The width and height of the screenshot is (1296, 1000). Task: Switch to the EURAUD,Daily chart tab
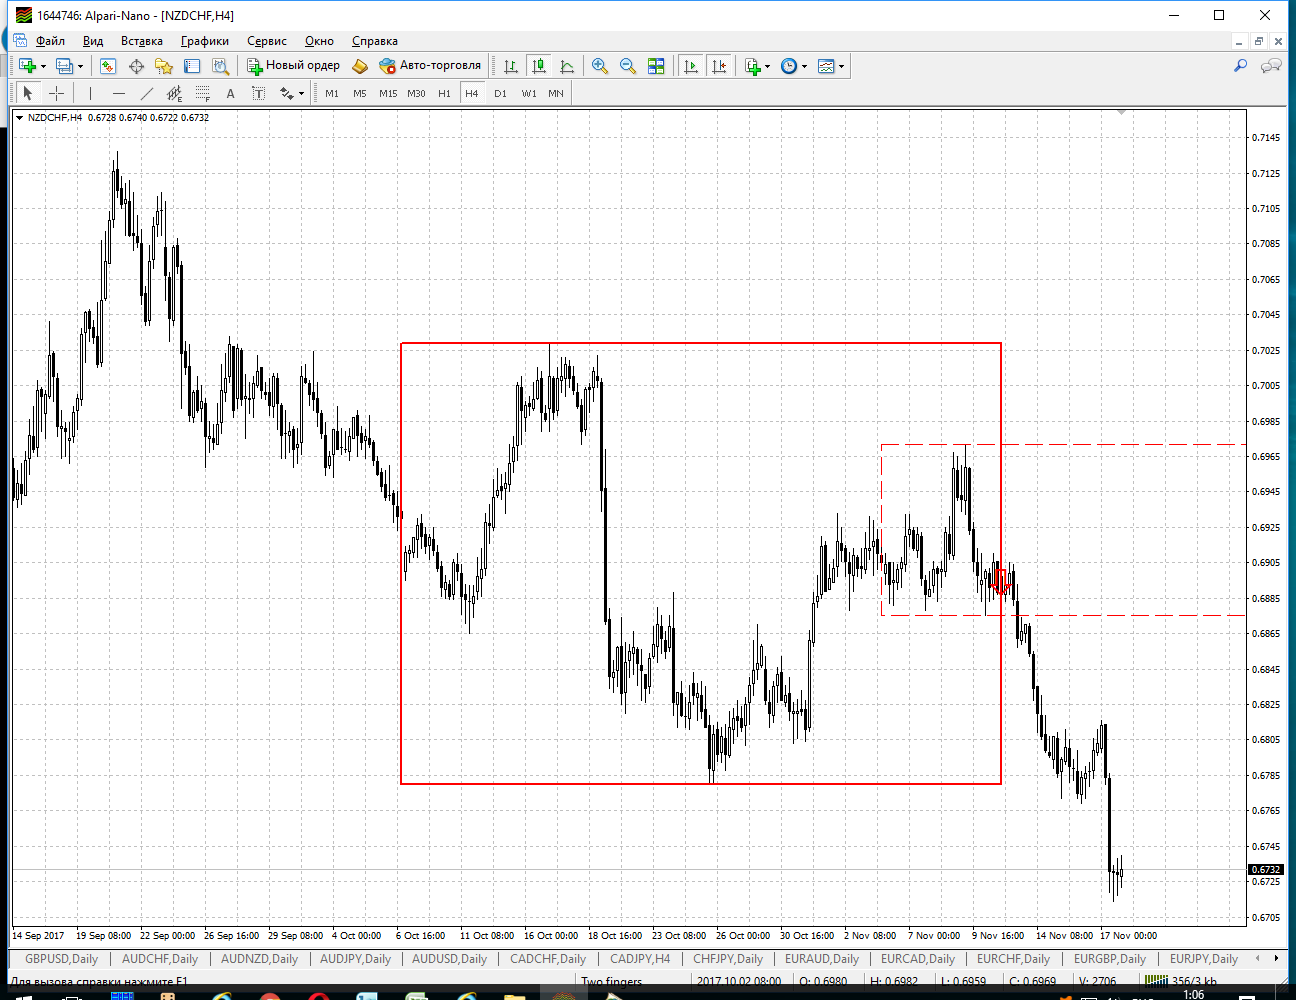pos(822,958)
